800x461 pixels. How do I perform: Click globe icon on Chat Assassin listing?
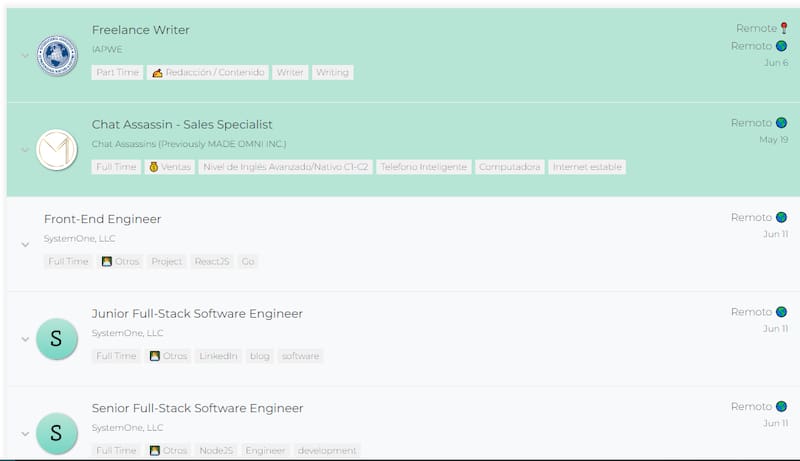(781, 123)
